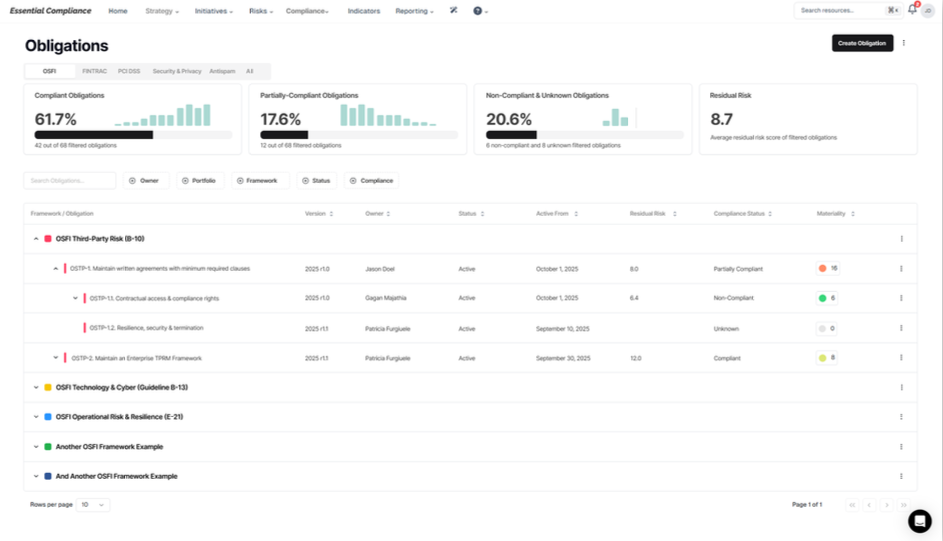Open row actions for OSTP-1.2 Resilience obligation
The image size is (943, 541).
[901, 328]
